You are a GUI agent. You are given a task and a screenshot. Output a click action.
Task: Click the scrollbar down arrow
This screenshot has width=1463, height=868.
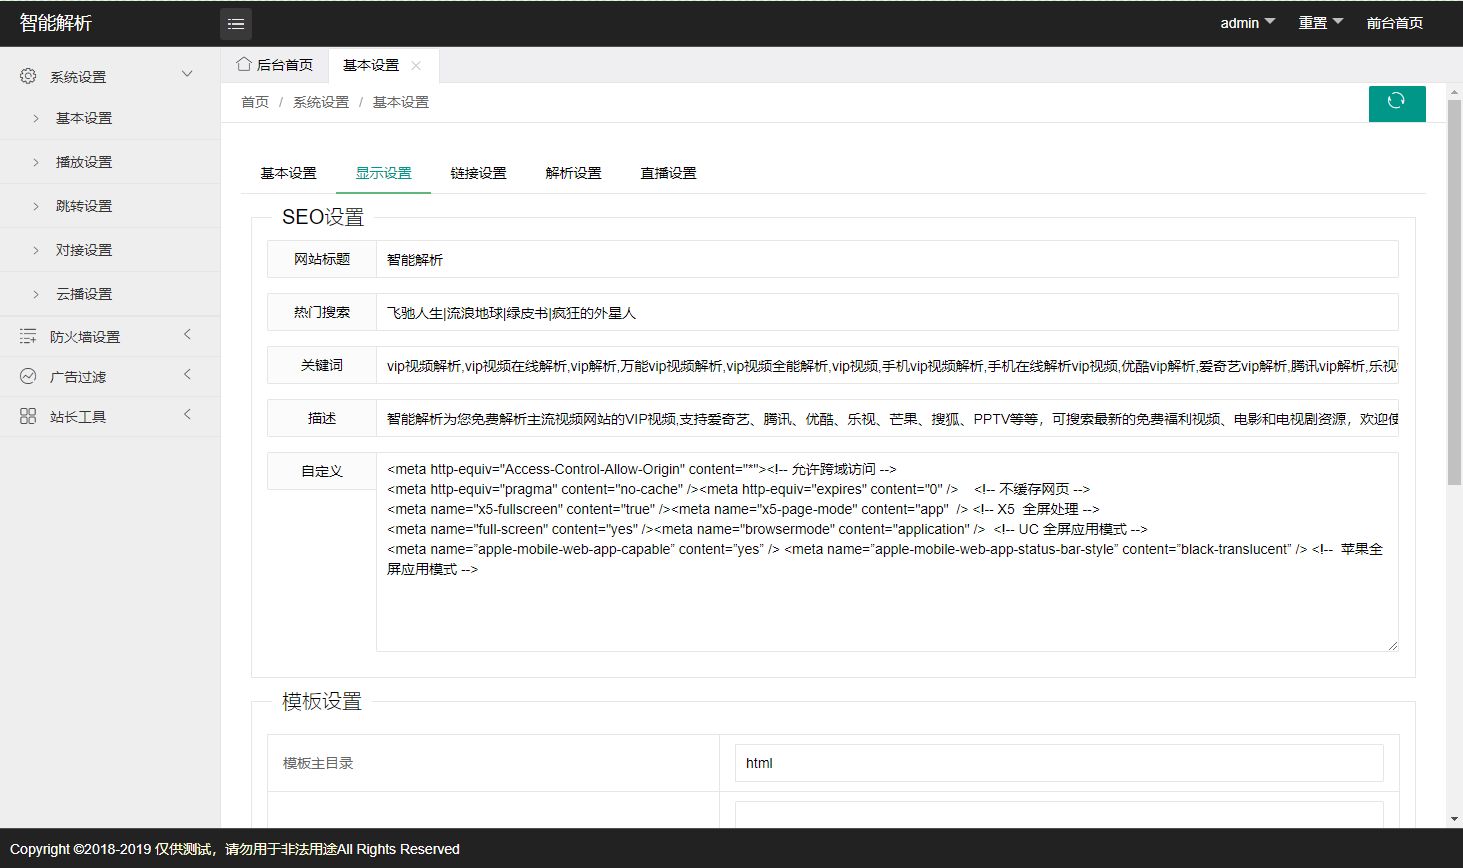click(1455, 819)
